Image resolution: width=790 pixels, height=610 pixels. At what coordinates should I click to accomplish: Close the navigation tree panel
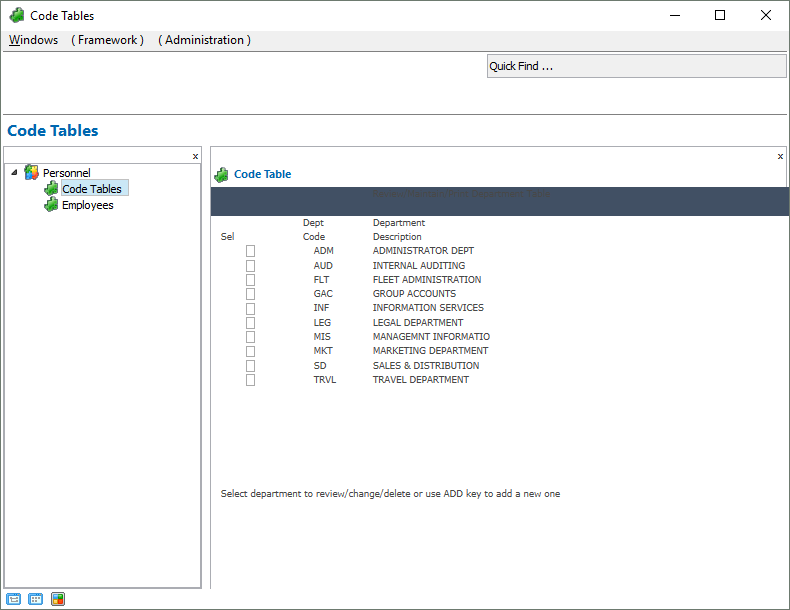point(195,156)
